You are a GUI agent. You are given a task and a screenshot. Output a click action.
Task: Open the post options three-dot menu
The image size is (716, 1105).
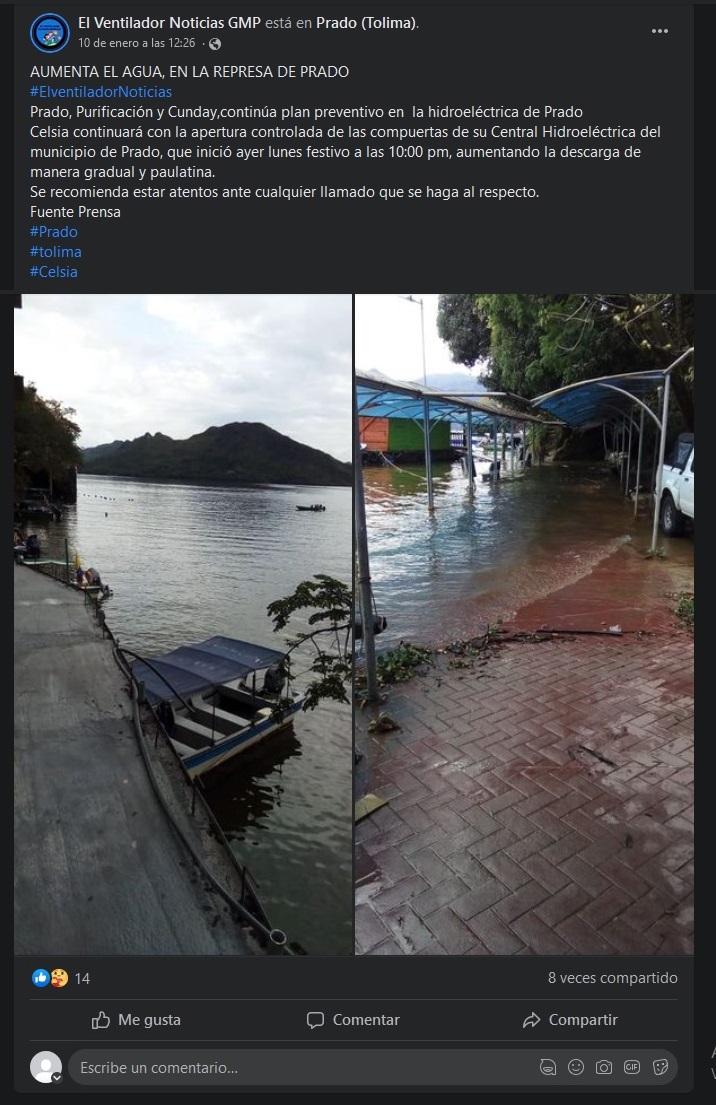pos(660,31)
